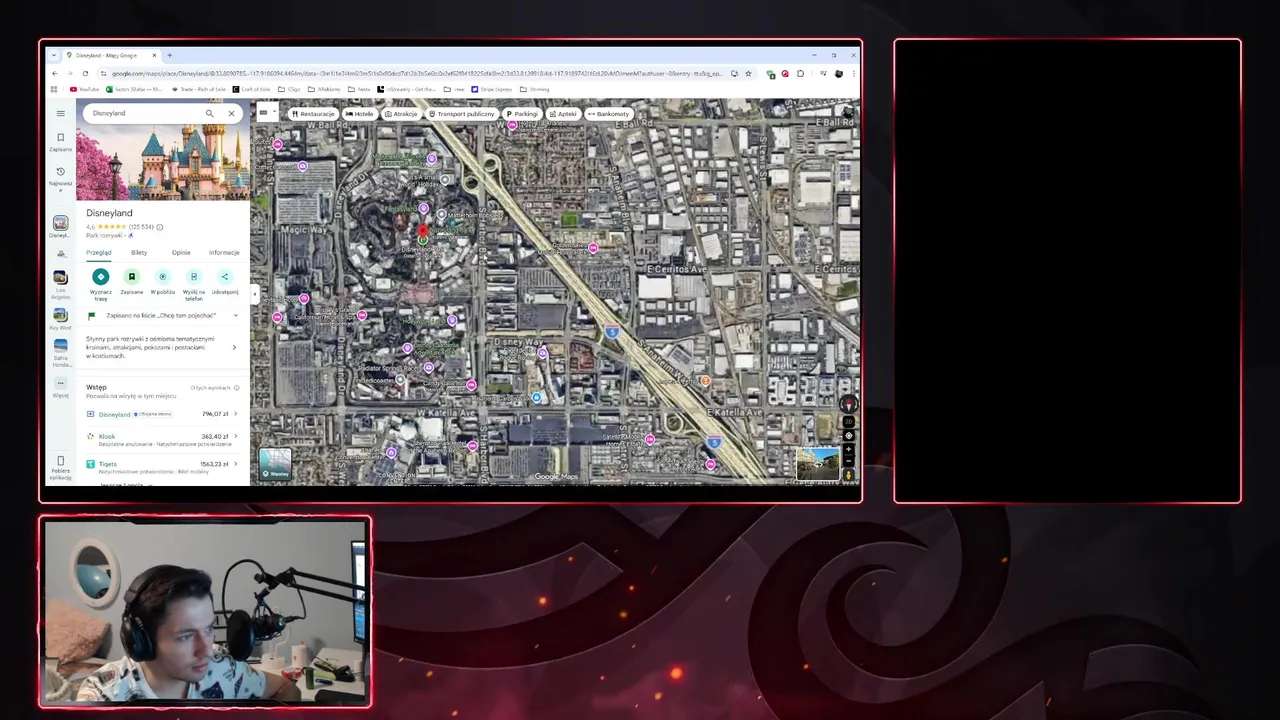
Task: Collapse the side panel arrow handle
Action: [x=254, y=294]
